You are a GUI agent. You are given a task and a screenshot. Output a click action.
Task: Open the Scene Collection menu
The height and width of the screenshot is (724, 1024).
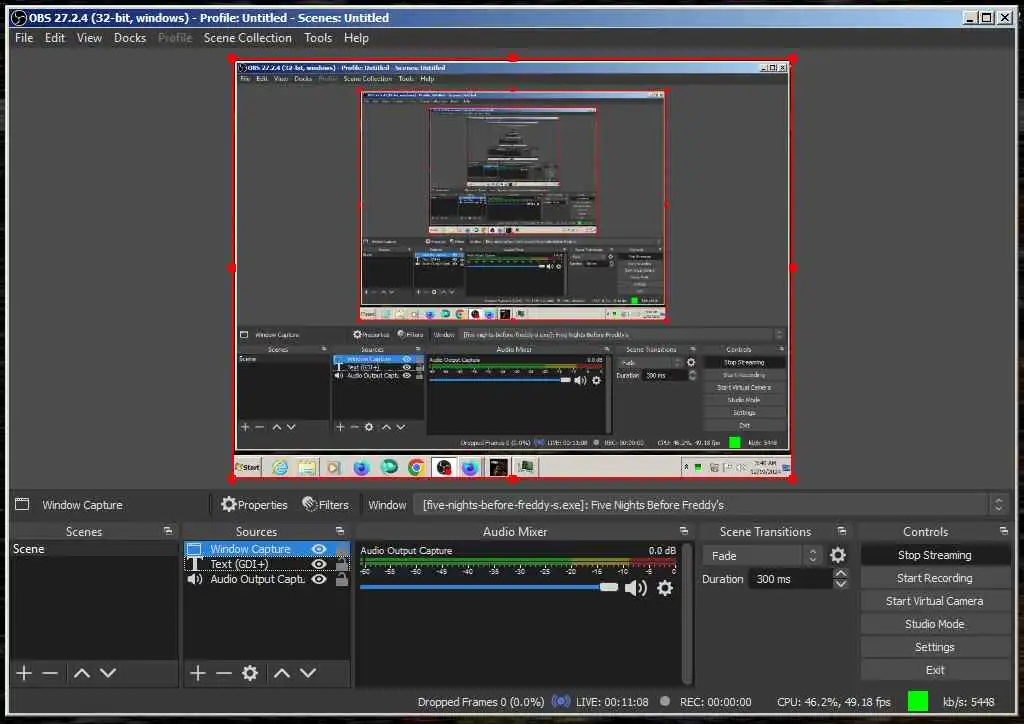coord(248,38)
